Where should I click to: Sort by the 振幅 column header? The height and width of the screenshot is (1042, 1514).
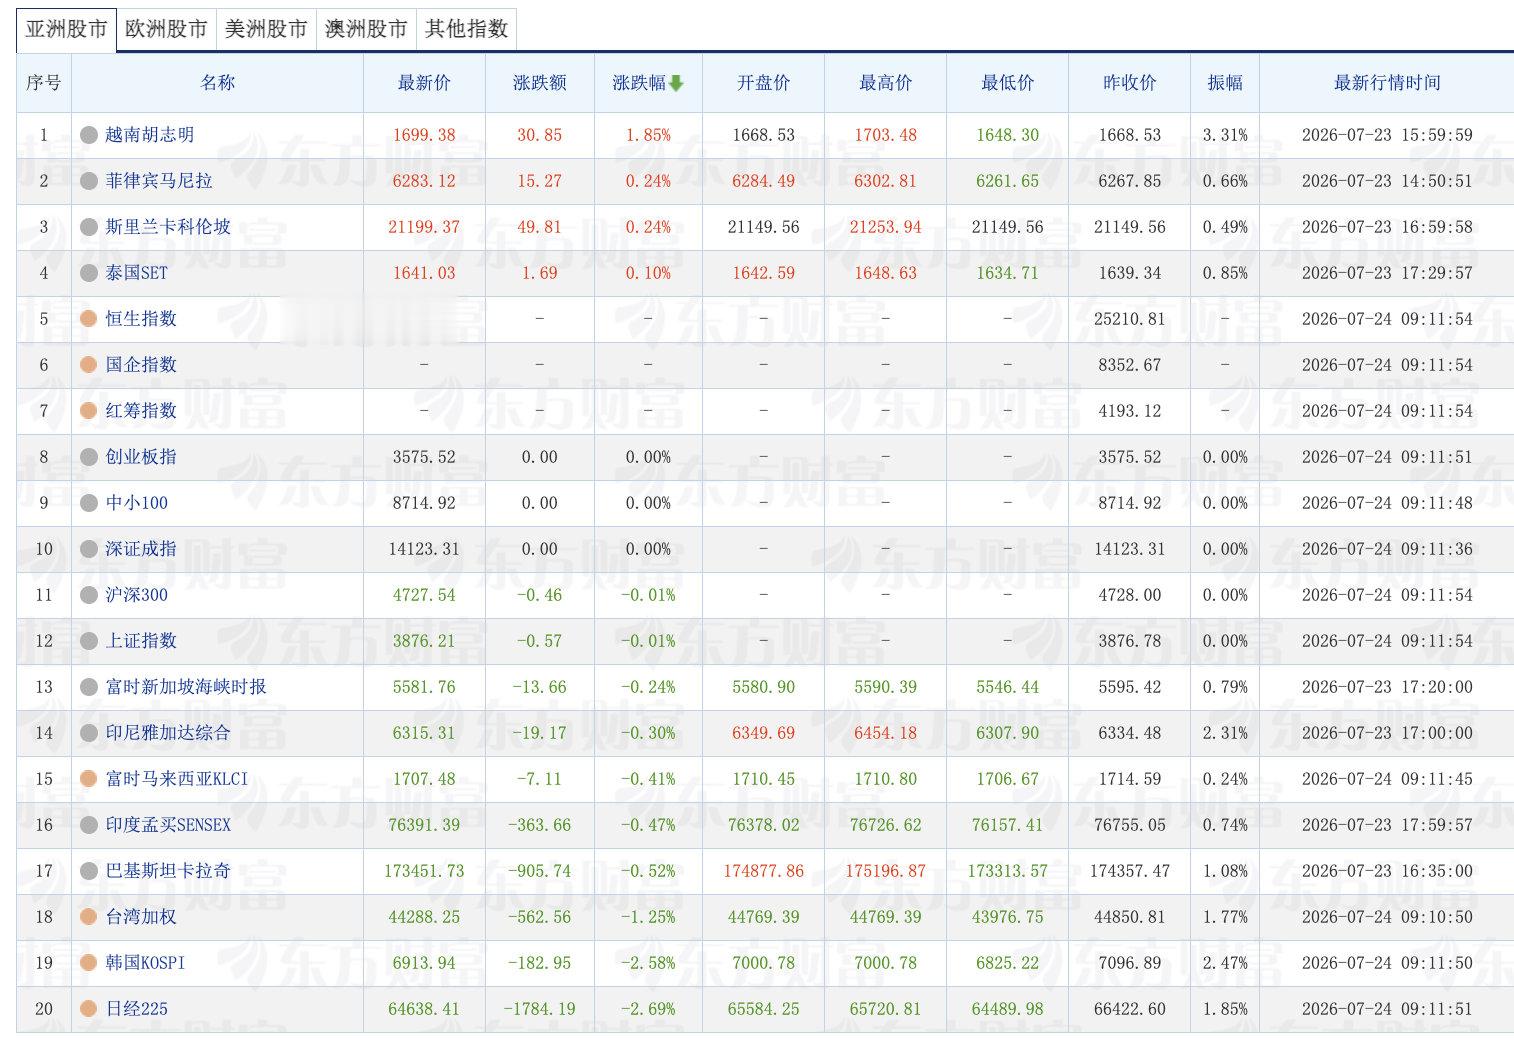(x=1225, y=83)
